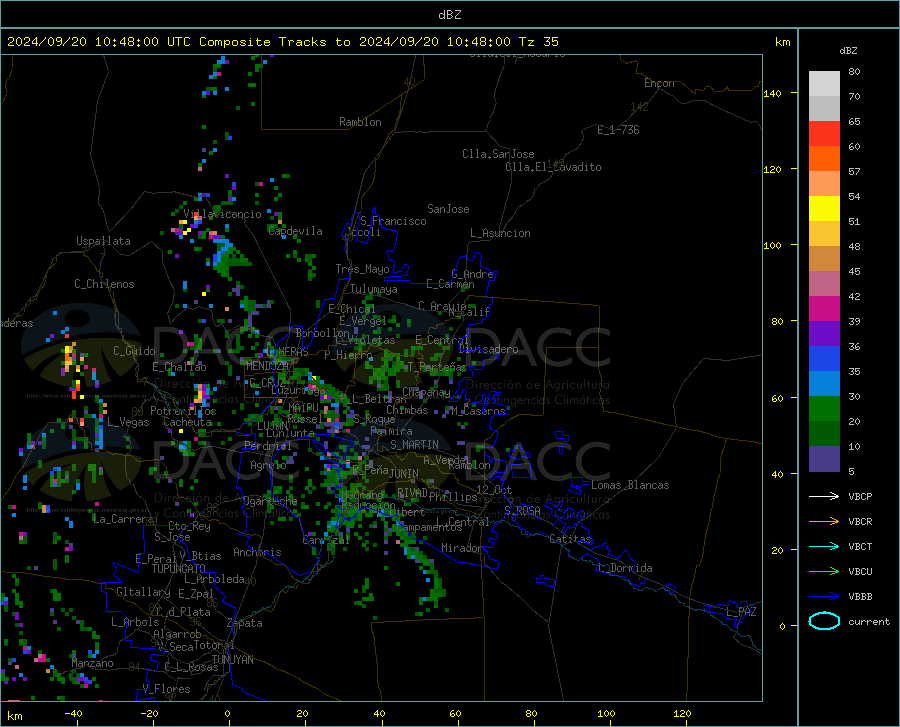Image resolution: width=900 pixels, height=727 pixels.
Task: Click the Encon label at upper right
Action: point(659,83)
